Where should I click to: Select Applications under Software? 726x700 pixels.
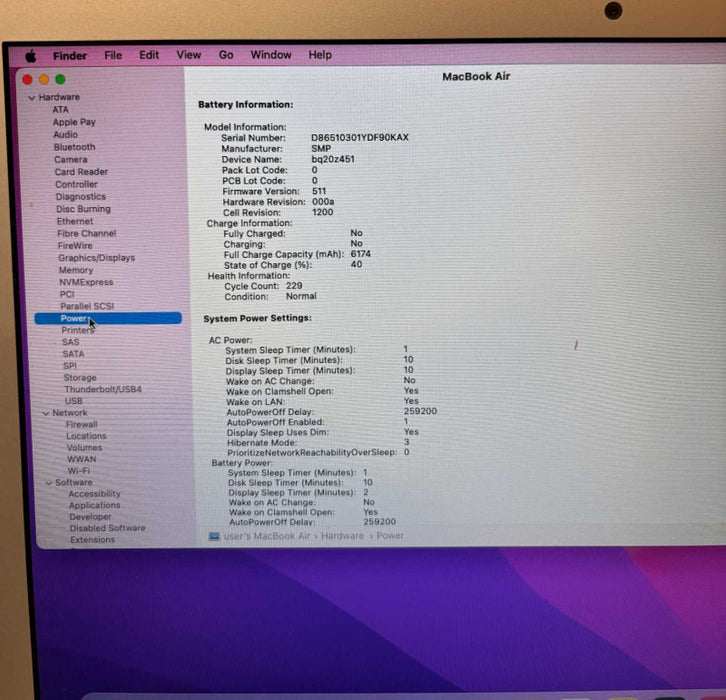coord(94,506)
